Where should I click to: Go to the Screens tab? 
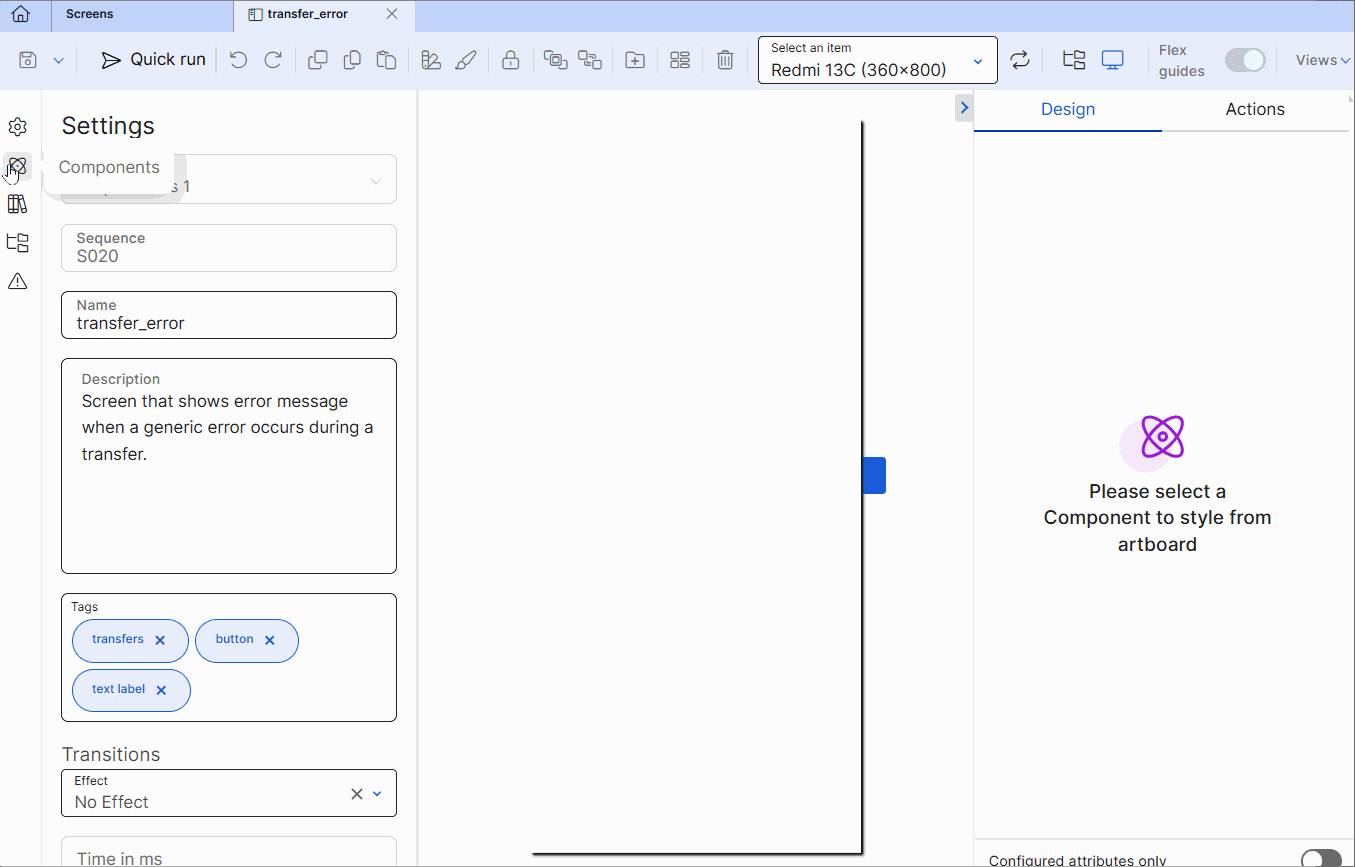pyautogui.click(x=89, y=14)
